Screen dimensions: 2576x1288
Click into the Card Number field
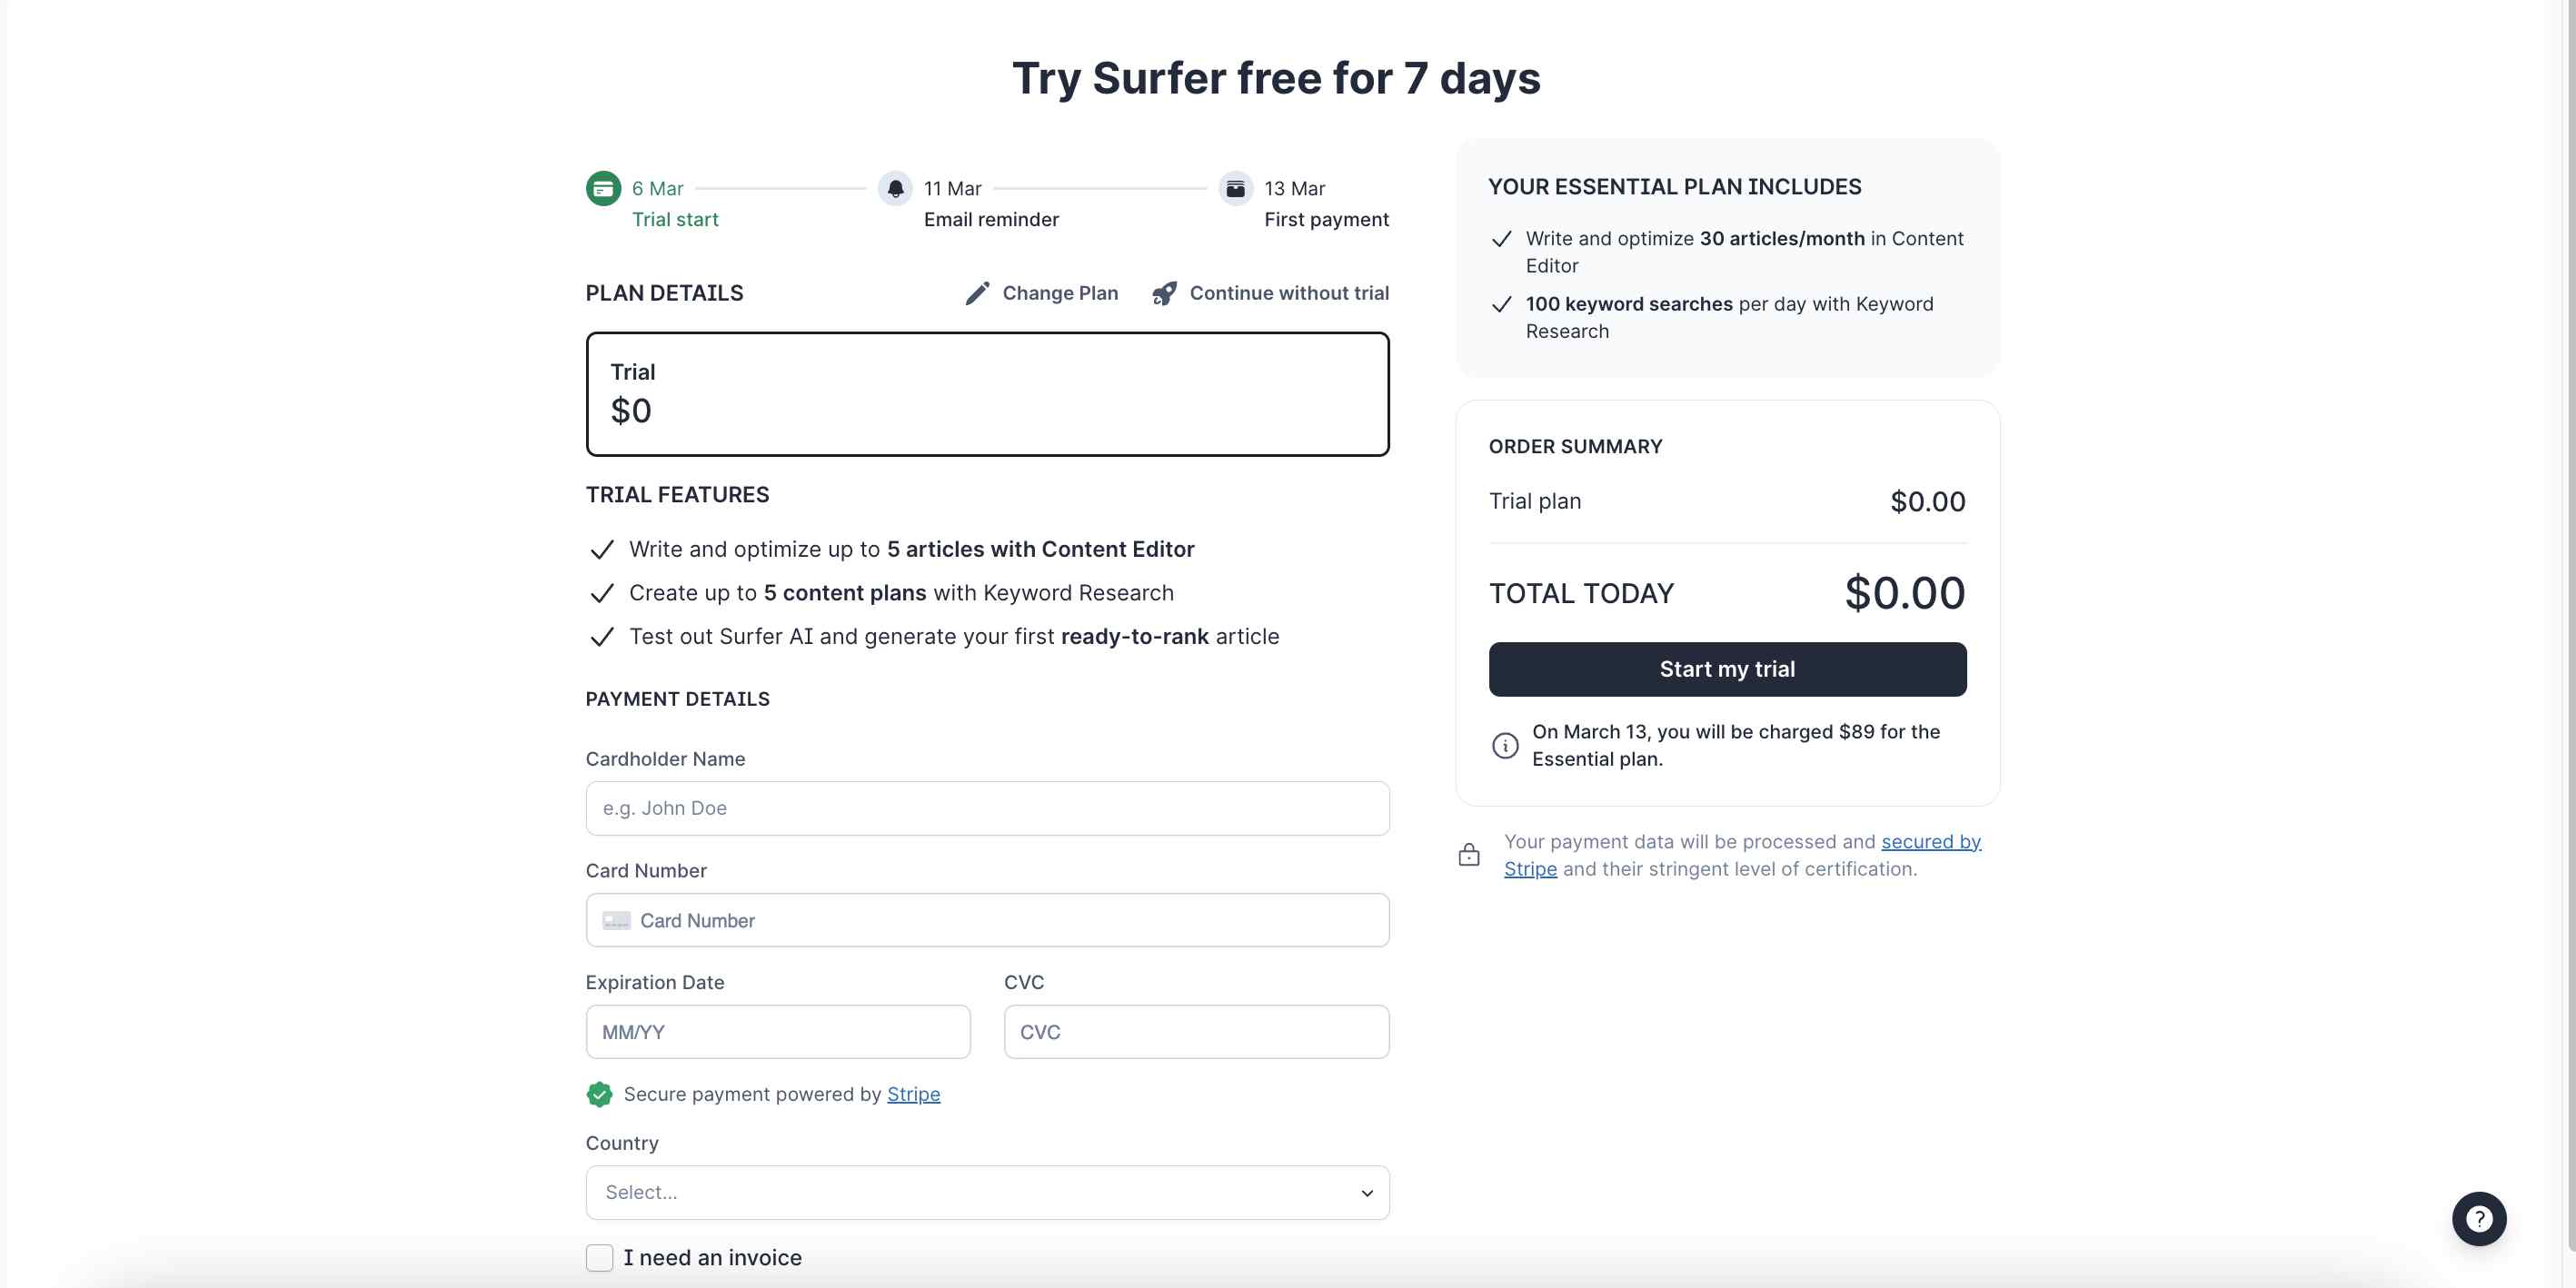click(987, 920)
